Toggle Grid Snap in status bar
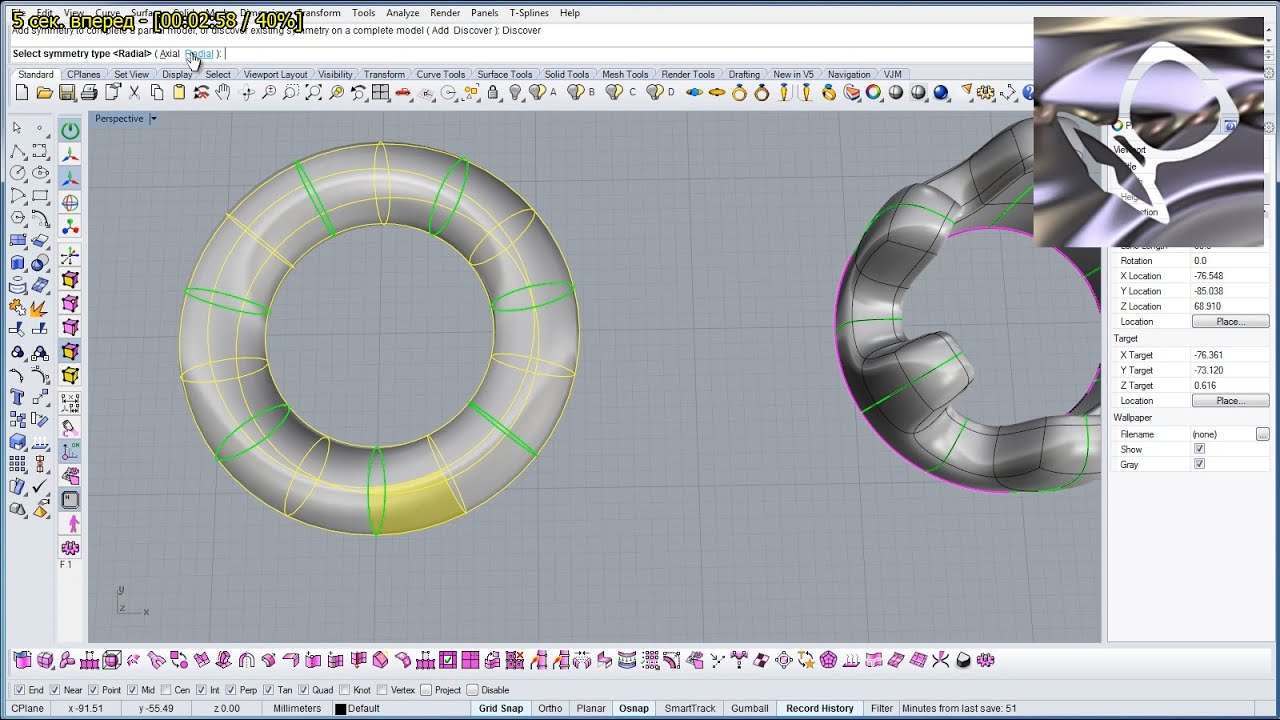This screenshot has height=720, width=1280. click(x=501, y=708)
